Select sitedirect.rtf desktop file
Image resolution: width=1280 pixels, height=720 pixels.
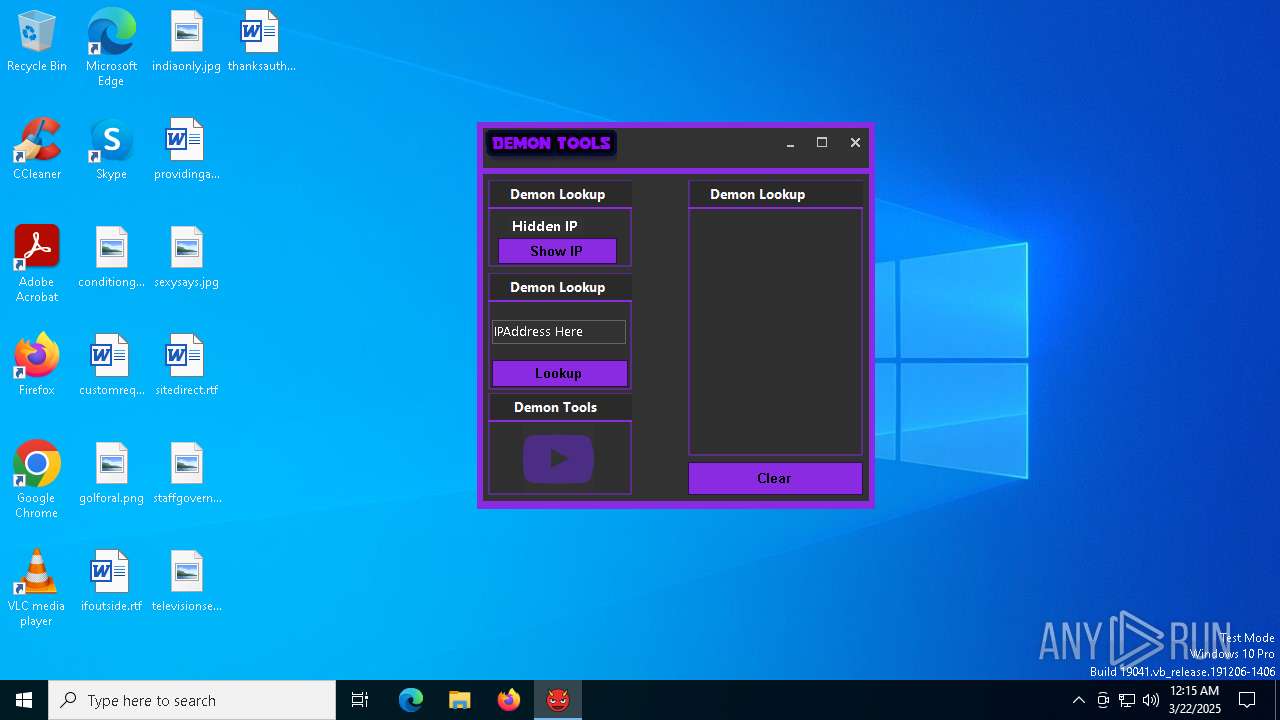[x=186, y=366]
